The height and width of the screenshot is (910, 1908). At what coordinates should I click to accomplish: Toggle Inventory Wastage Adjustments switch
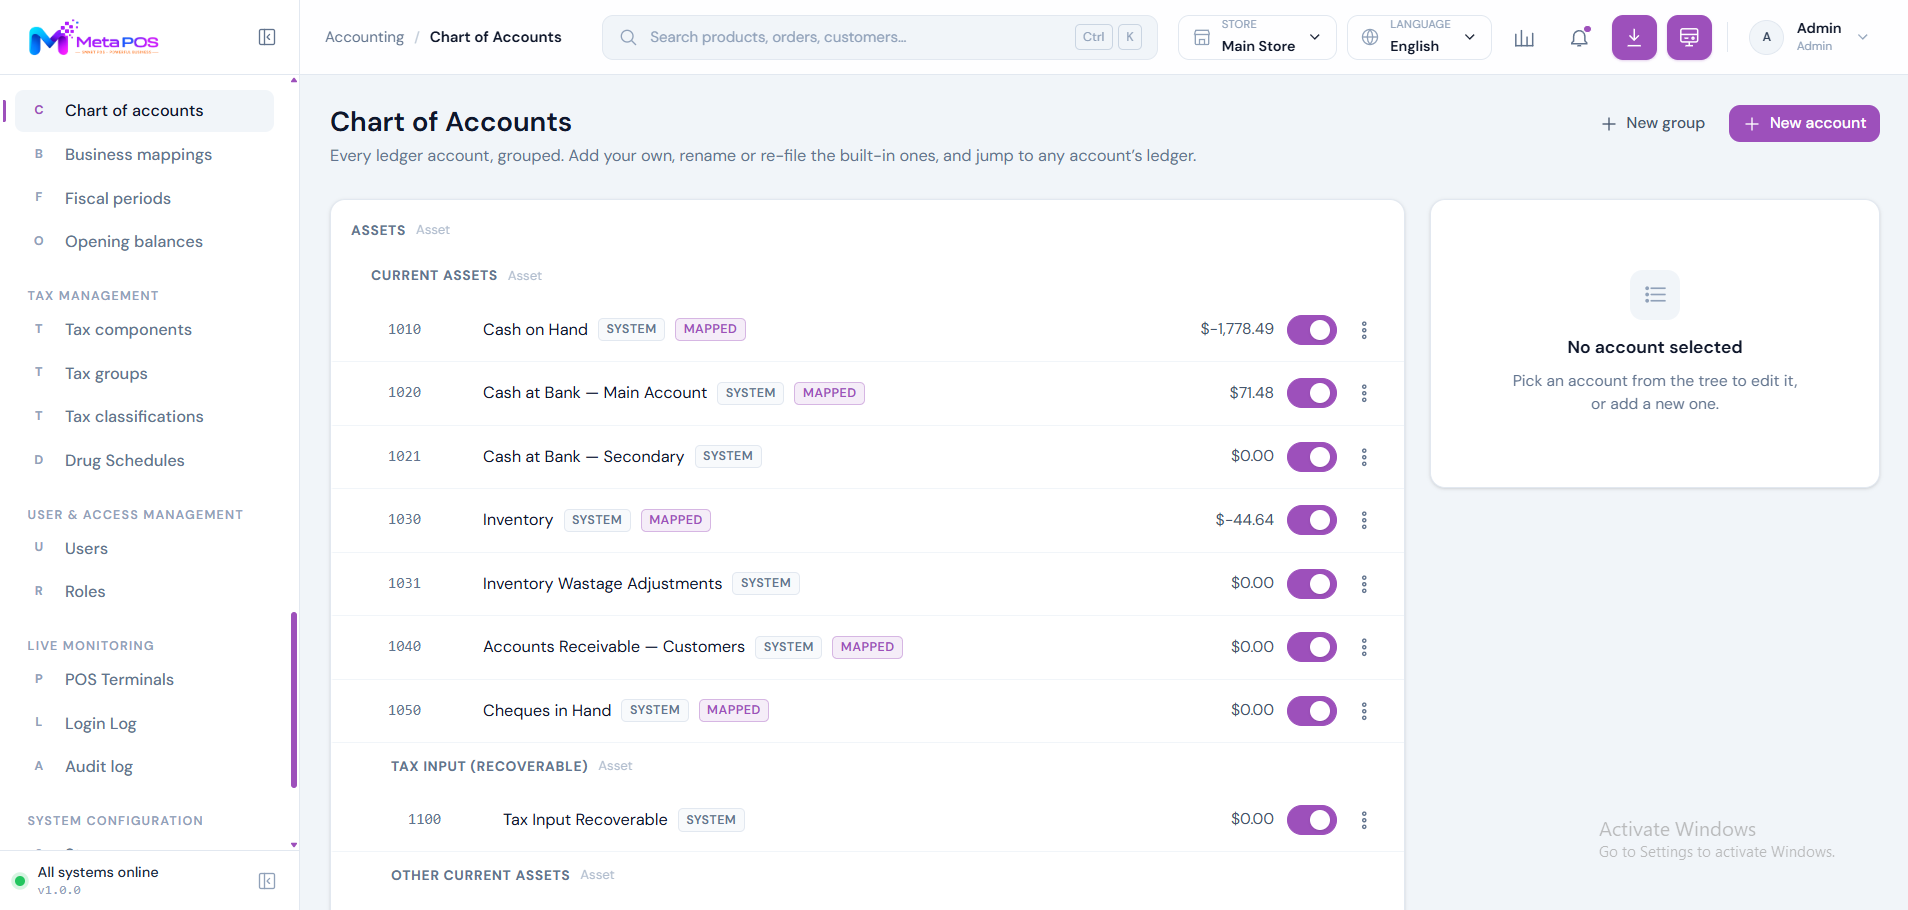1312,584
